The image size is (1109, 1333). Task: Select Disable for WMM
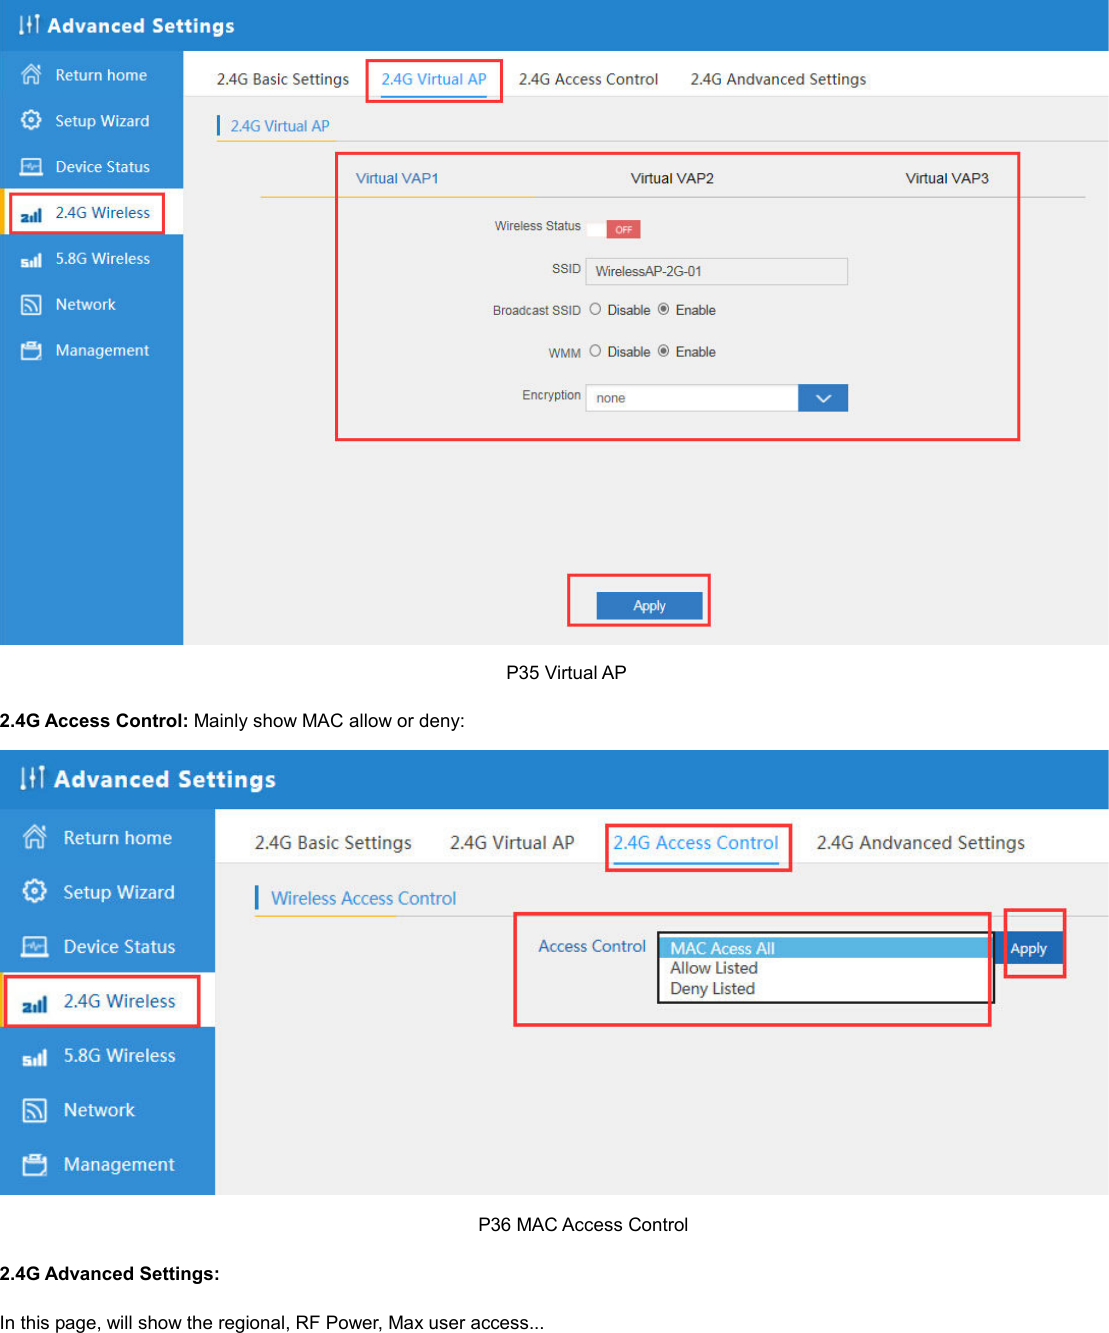click(595, 351)
